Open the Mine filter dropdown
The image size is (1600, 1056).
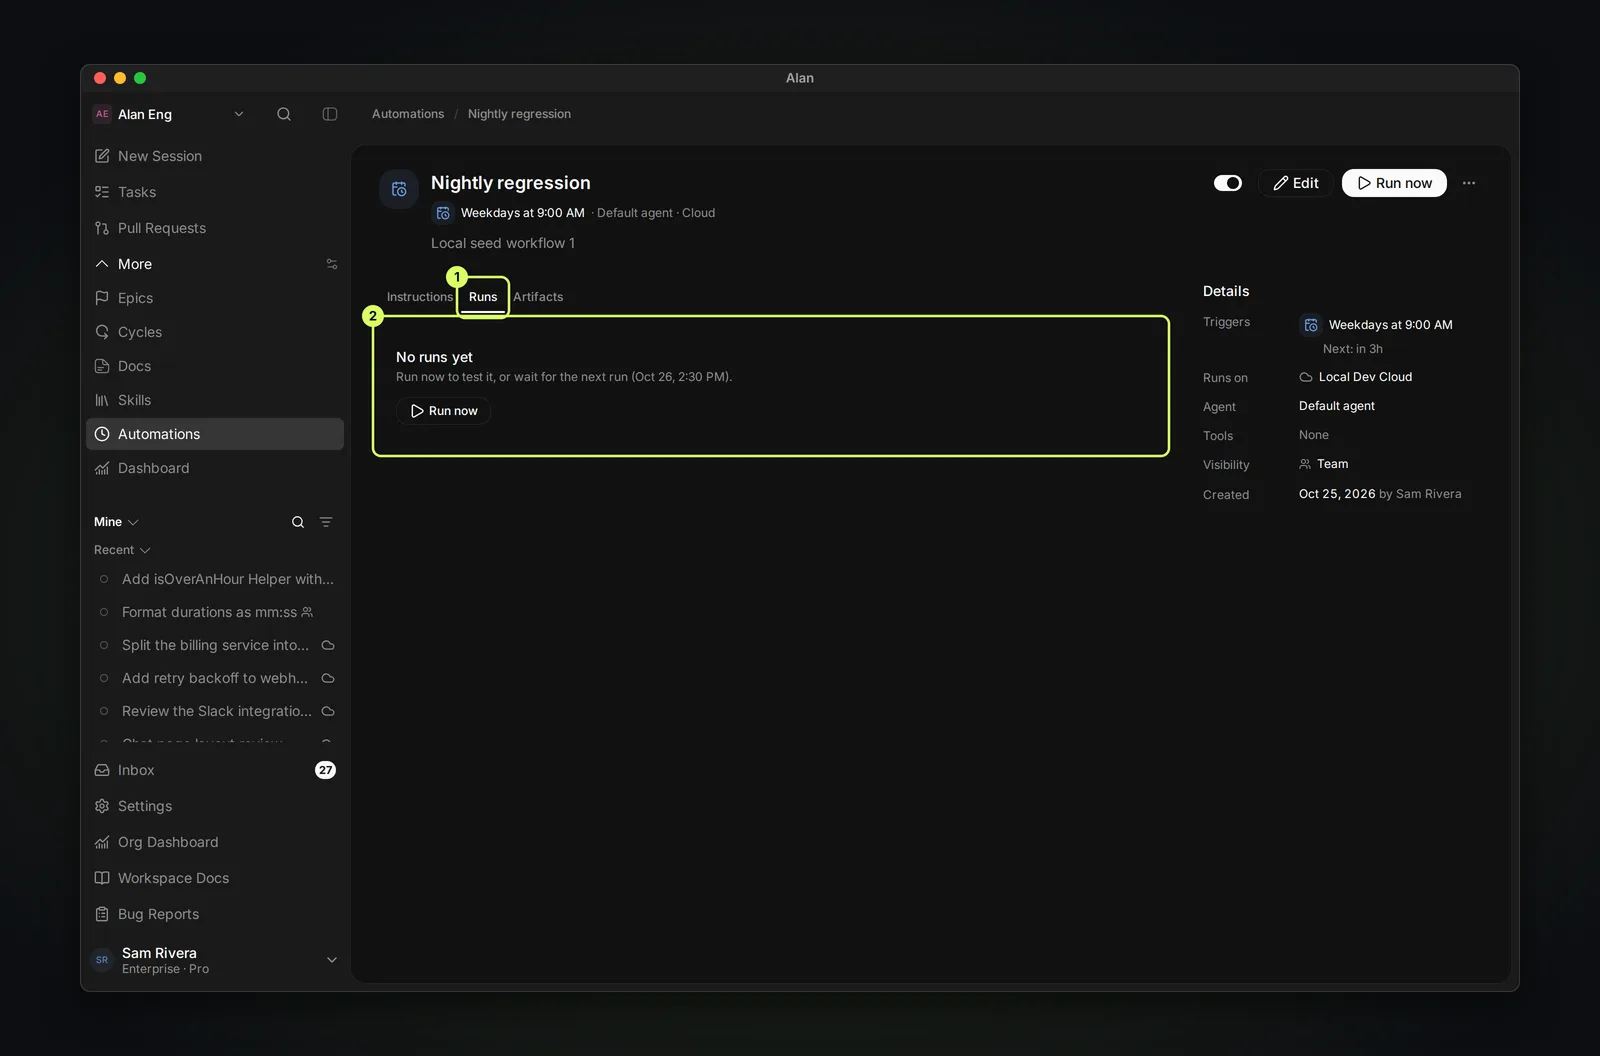(116, 522)
